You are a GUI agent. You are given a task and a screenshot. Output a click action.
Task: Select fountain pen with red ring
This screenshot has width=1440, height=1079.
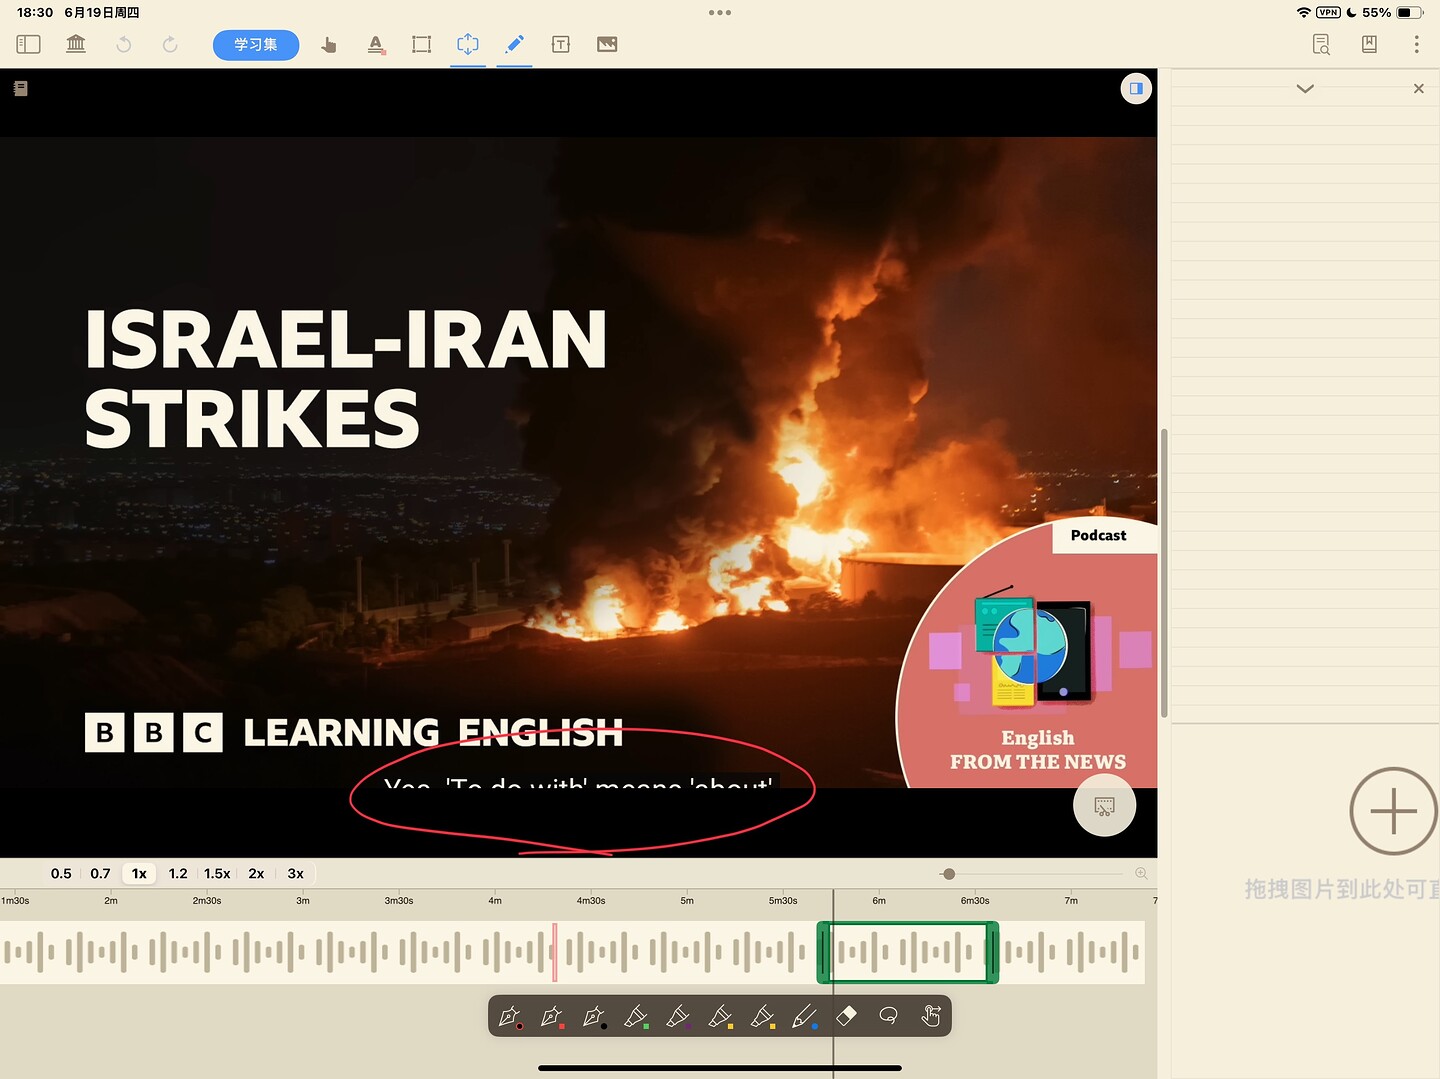[x=509, y=1017]
